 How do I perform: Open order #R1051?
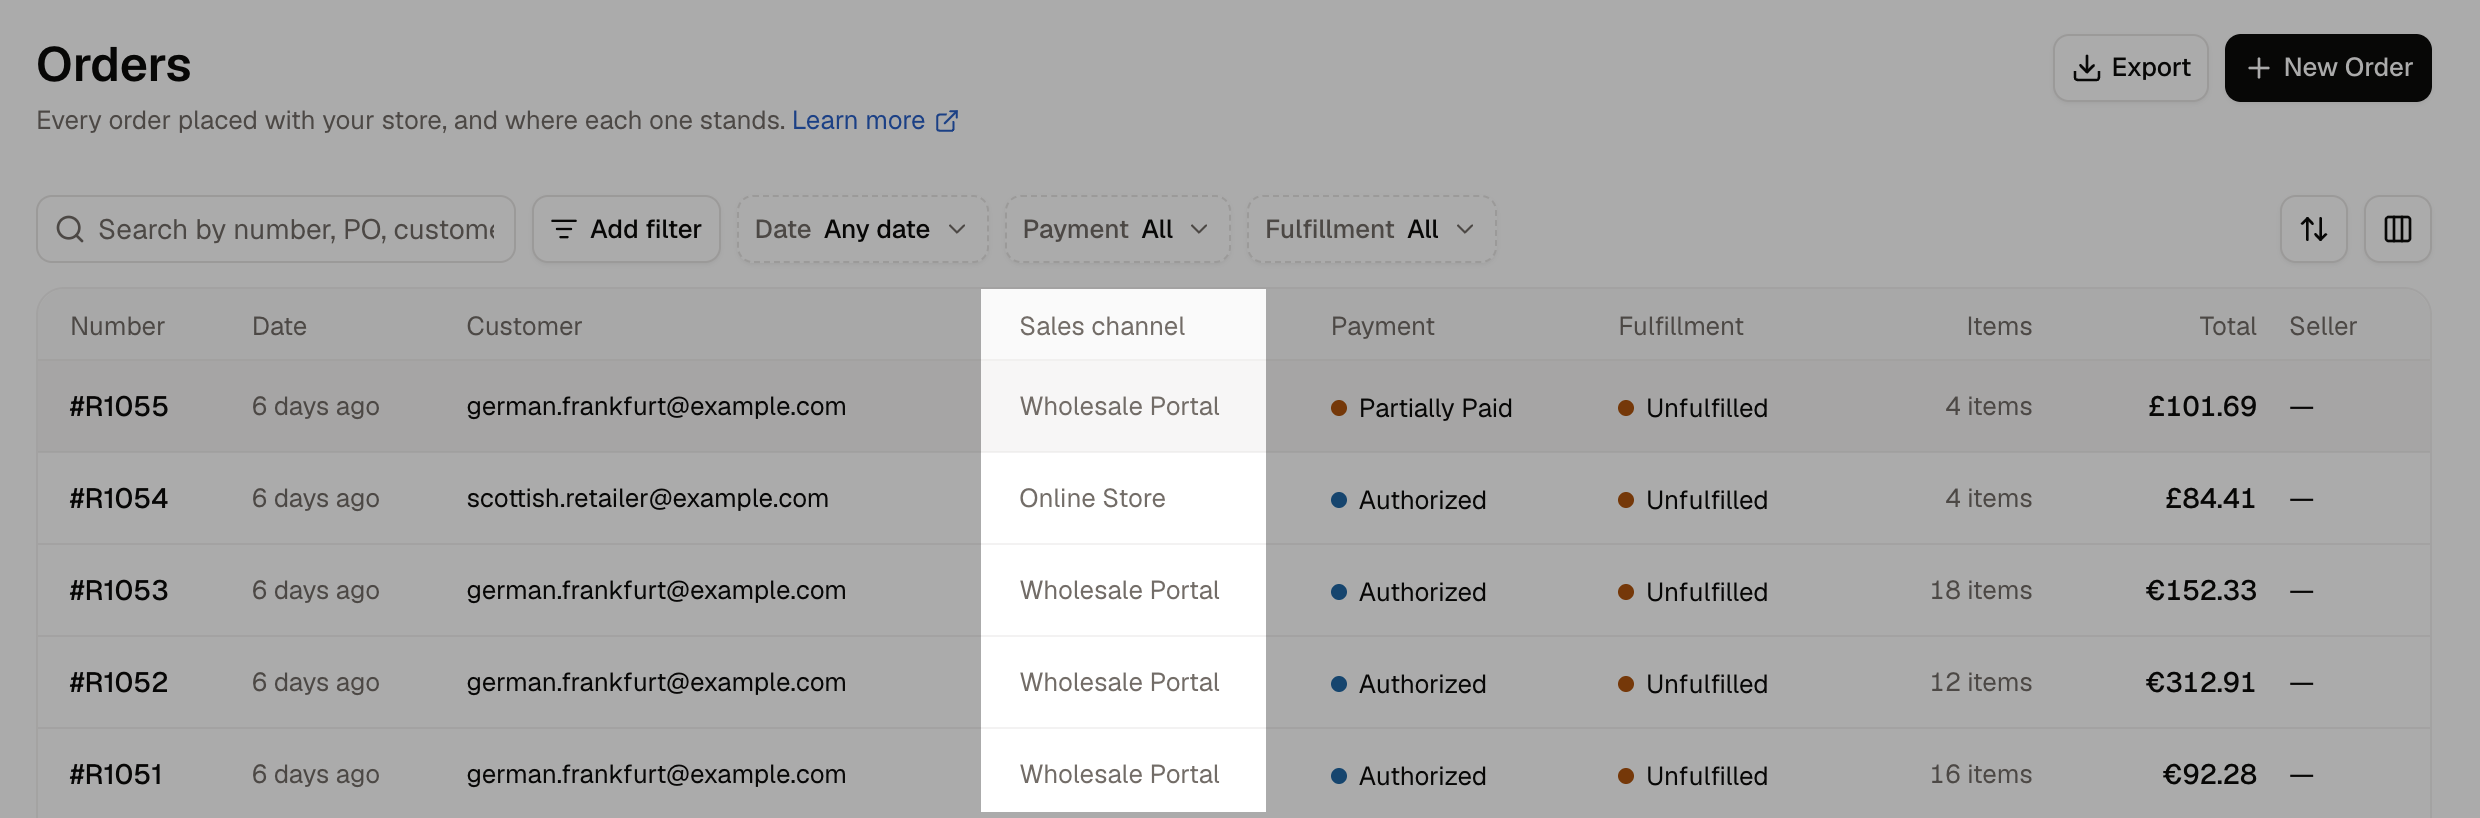pyautogui.click(x=116, y=774)
